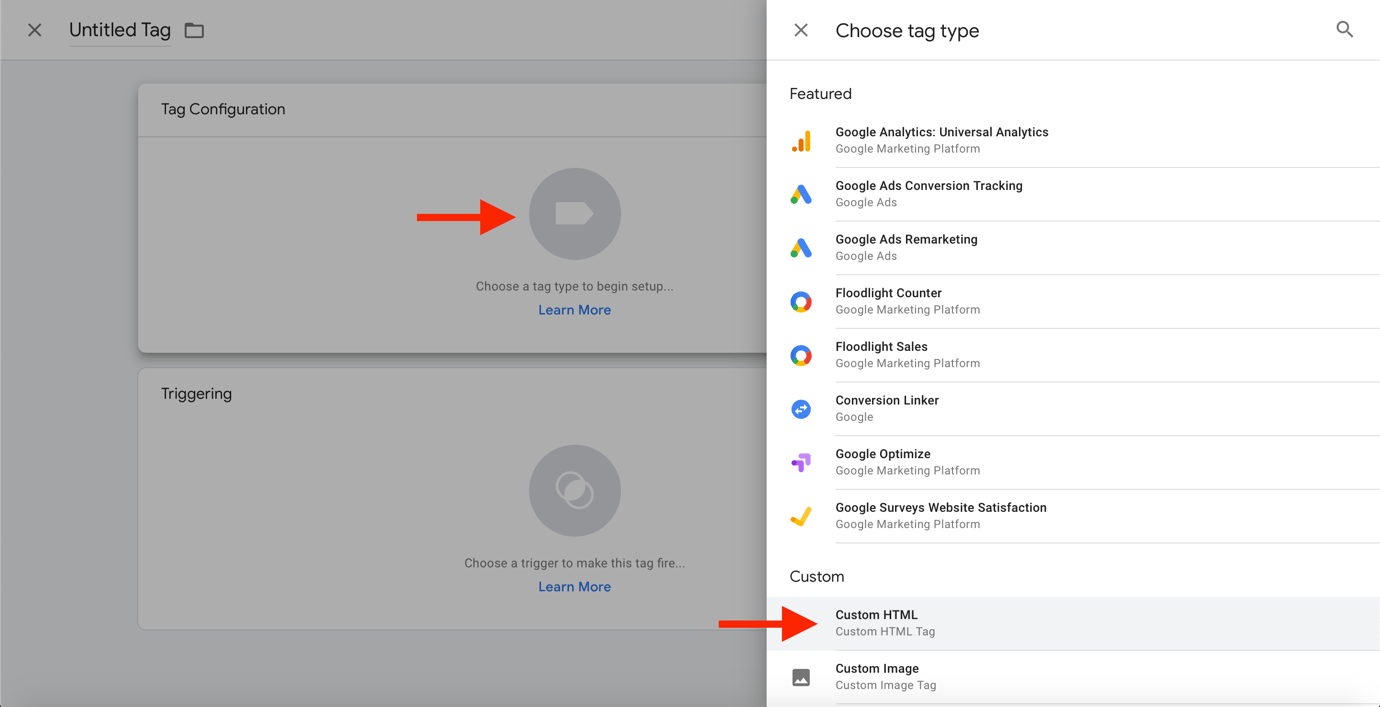Click the Custom Image icon
The width and height of the screenshot is (1380, 707).
click(801, 678)
